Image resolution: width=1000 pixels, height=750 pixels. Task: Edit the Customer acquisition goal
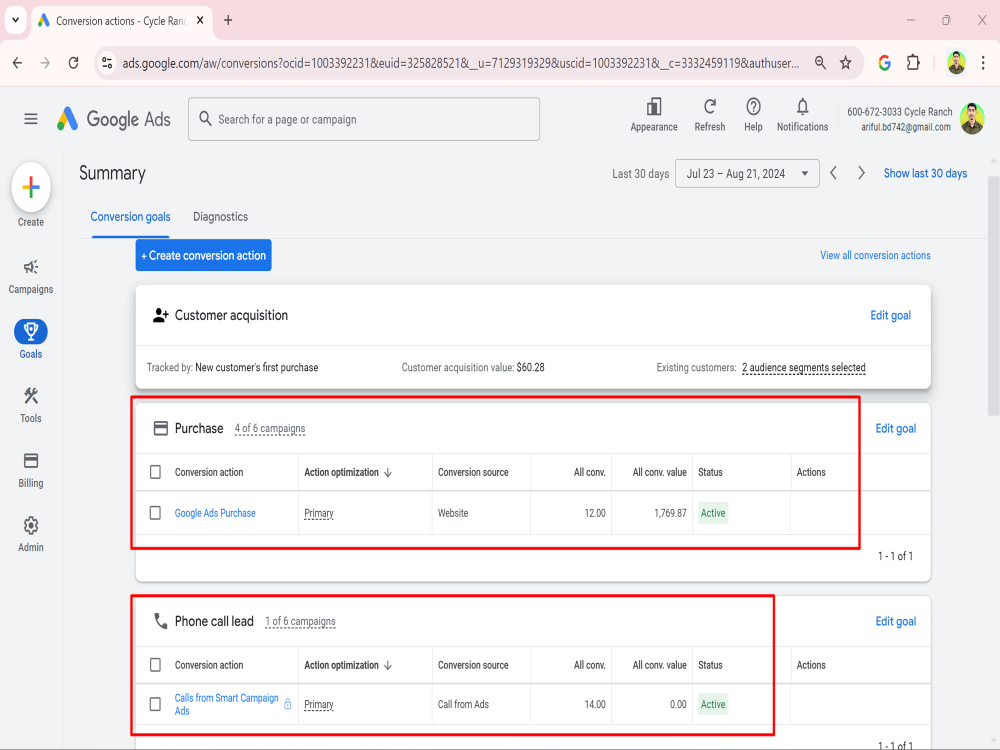pyautogui.click(x=890, y=315)
